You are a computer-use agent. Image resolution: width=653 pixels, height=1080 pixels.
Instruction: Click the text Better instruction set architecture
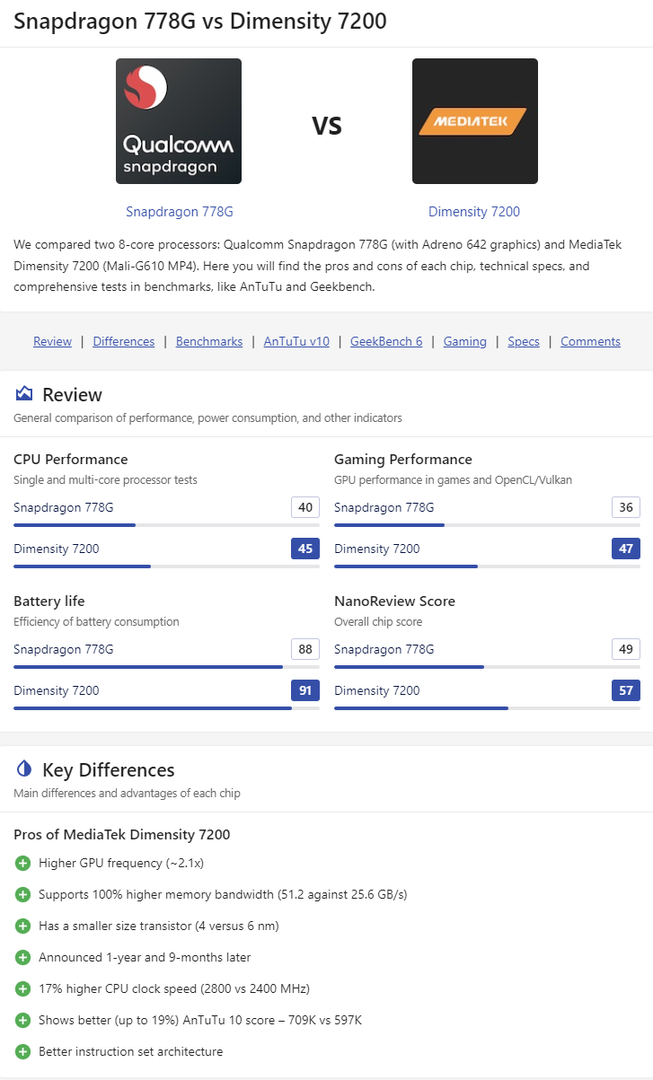click(131, 1052)
